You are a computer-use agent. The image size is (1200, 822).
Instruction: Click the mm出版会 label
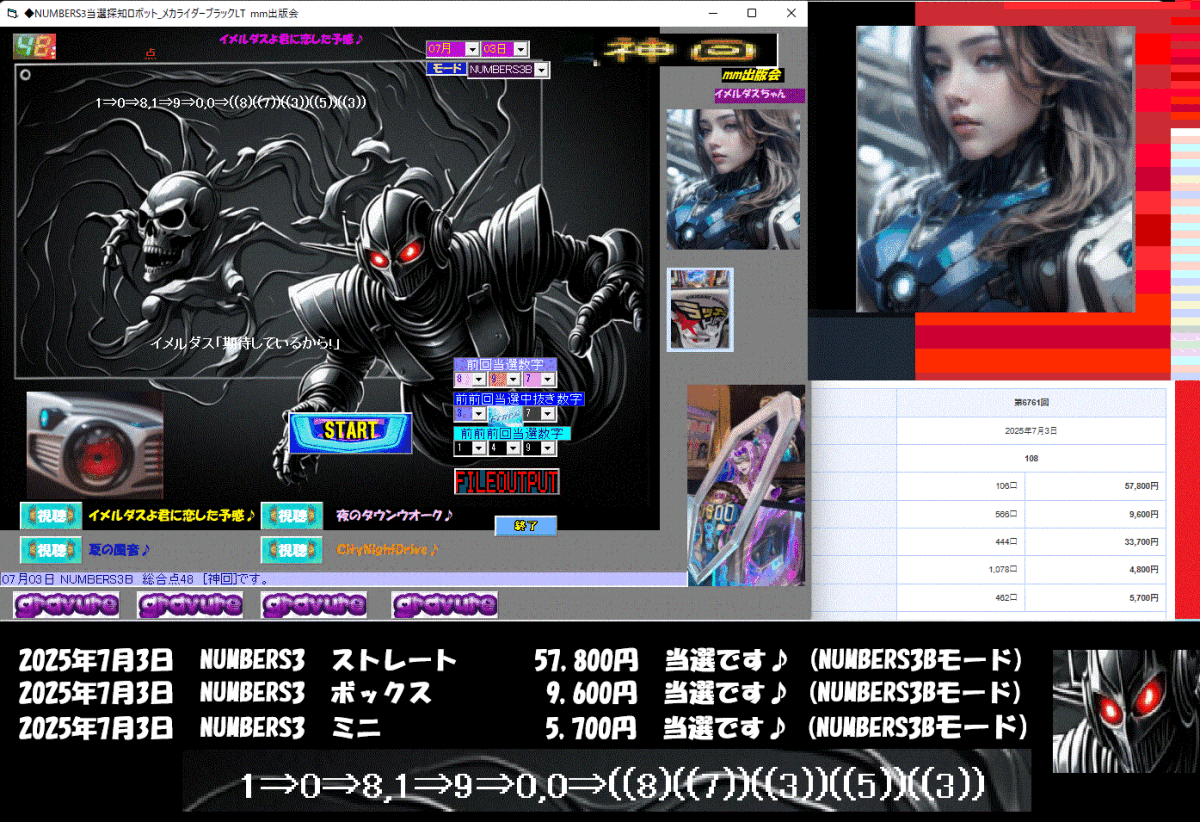coord(751,75)
